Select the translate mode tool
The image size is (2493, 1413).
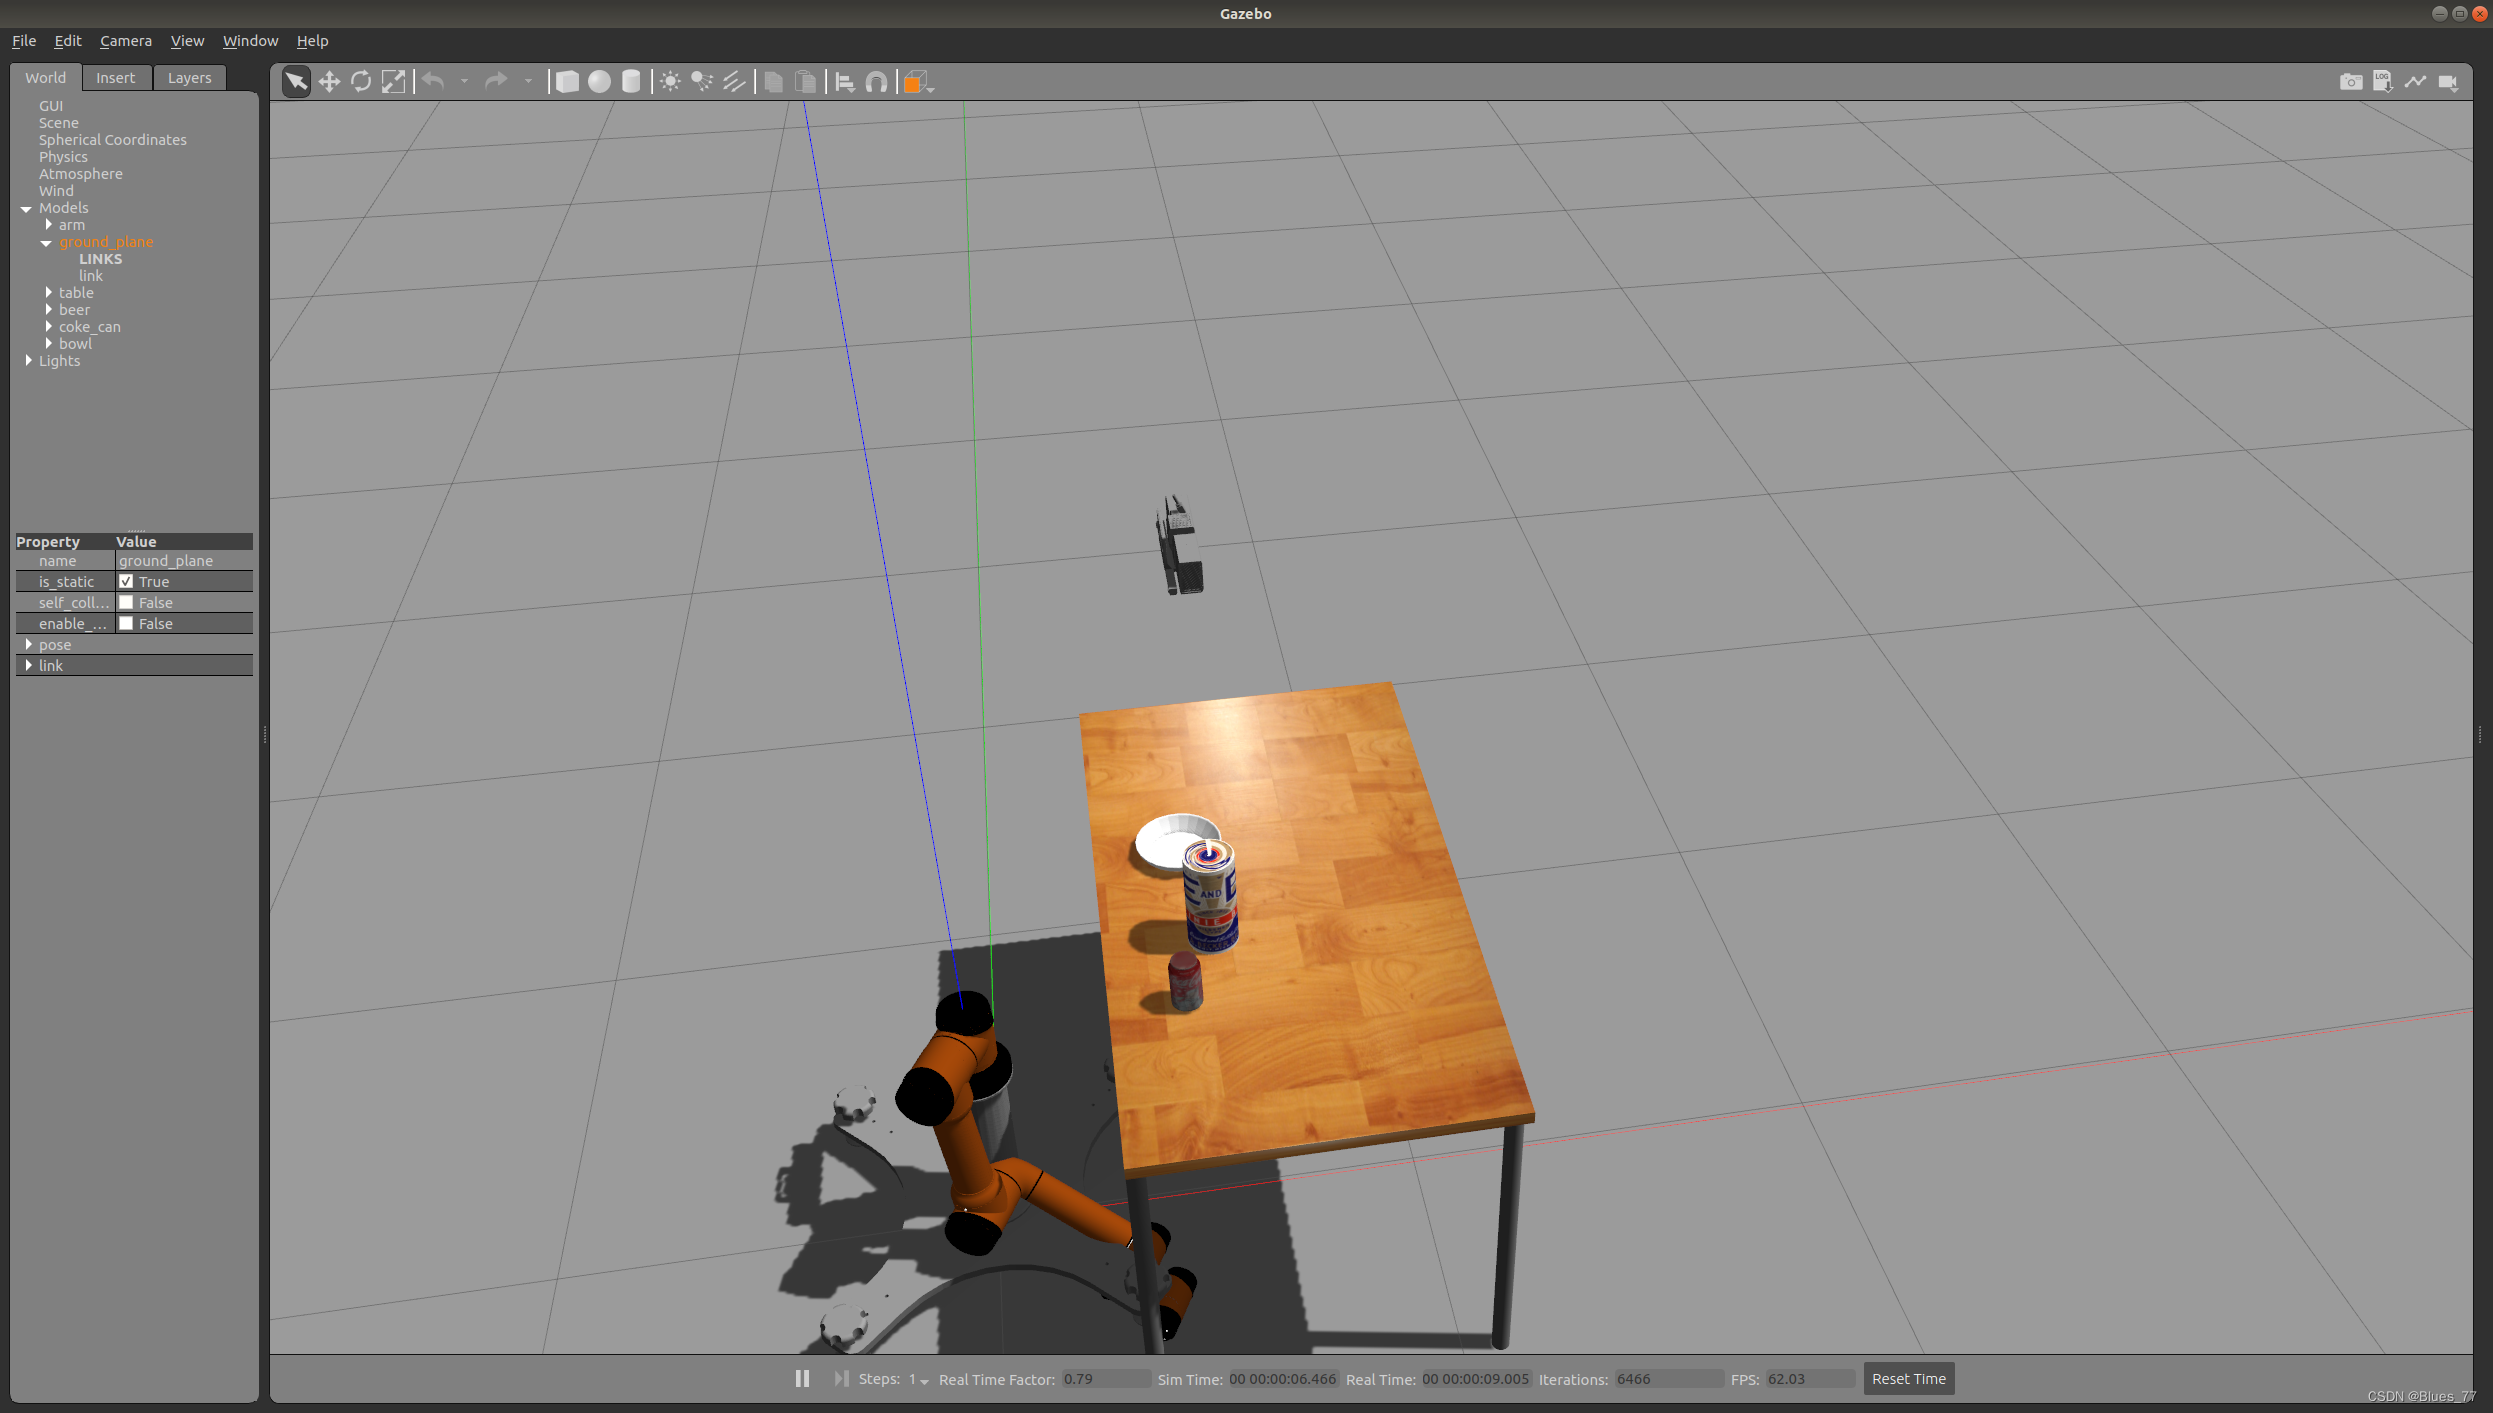pyautogui.click(x=329, y=82)
